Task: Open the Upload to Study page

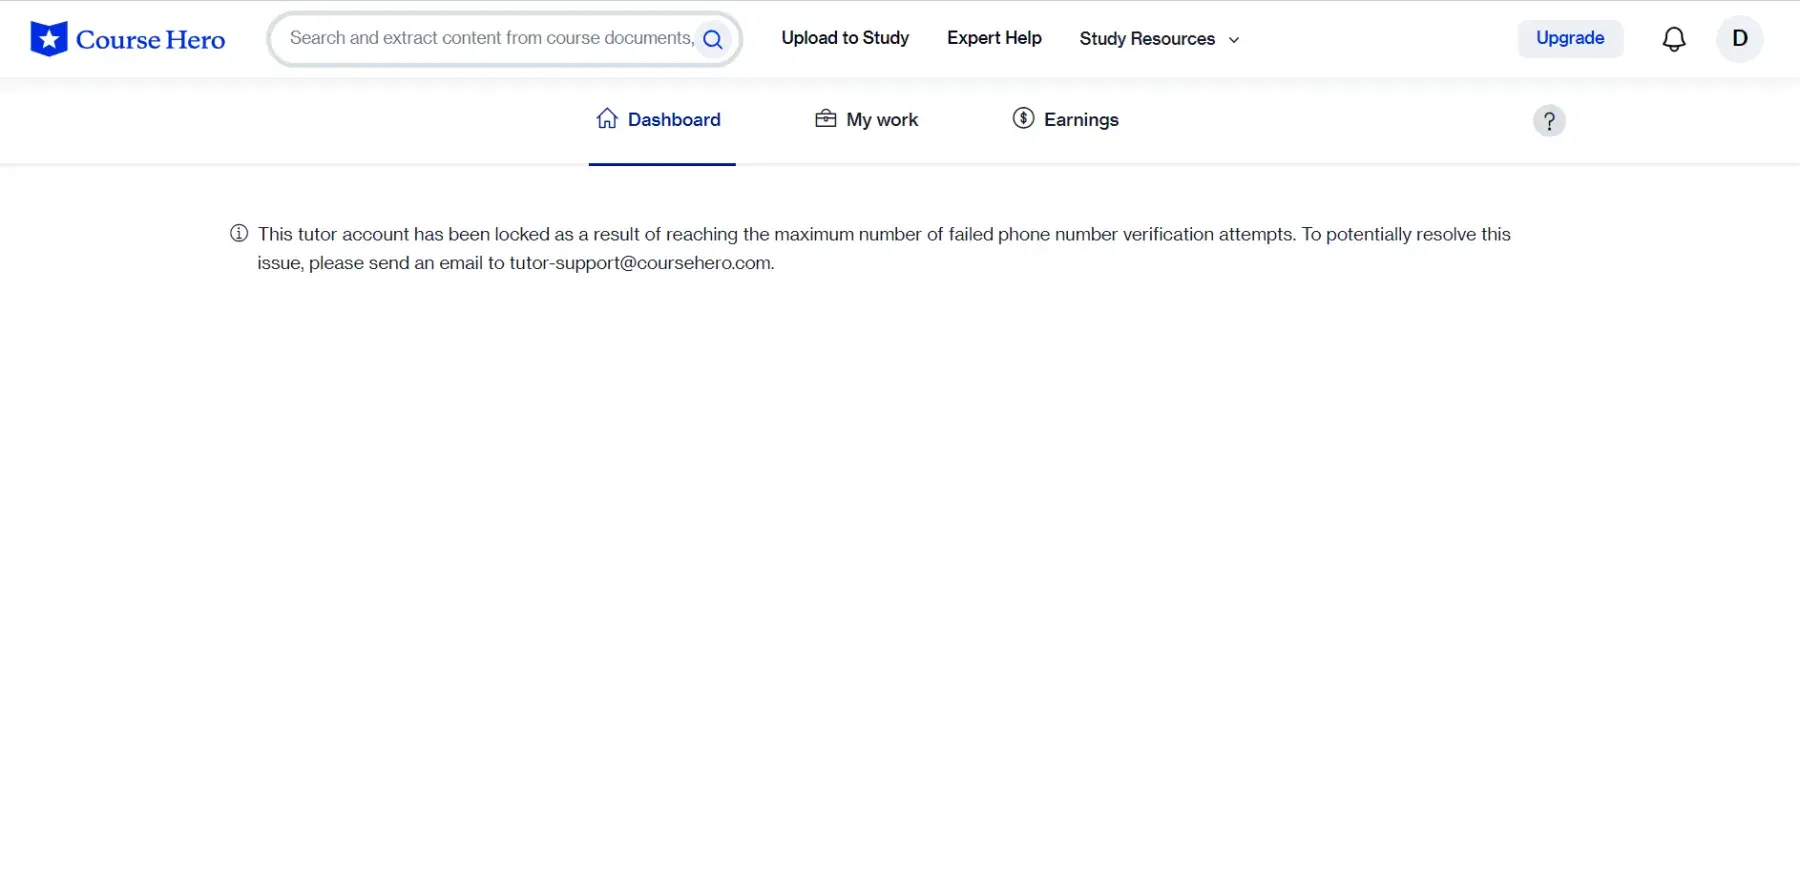Action: coord(844,38)
